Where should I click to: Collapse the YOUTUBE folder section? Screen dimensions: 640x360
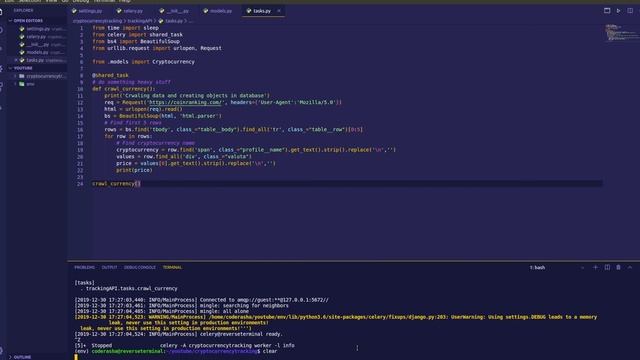point(22,68)
